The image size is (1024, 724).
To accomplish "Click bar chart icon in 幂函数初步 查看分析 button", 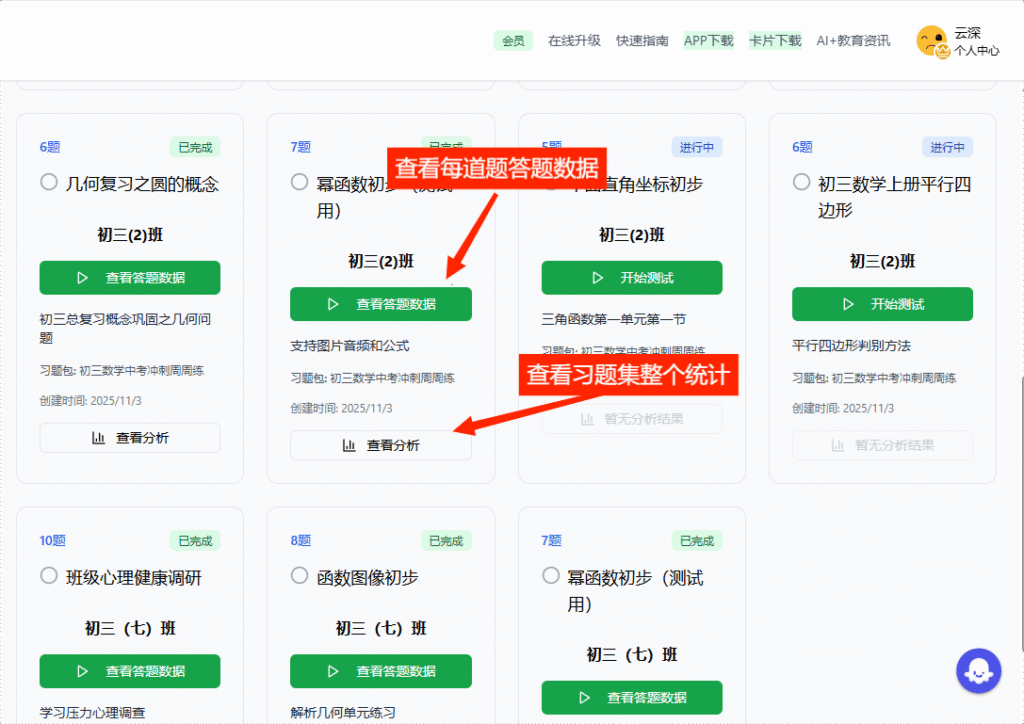I will 349,445.
